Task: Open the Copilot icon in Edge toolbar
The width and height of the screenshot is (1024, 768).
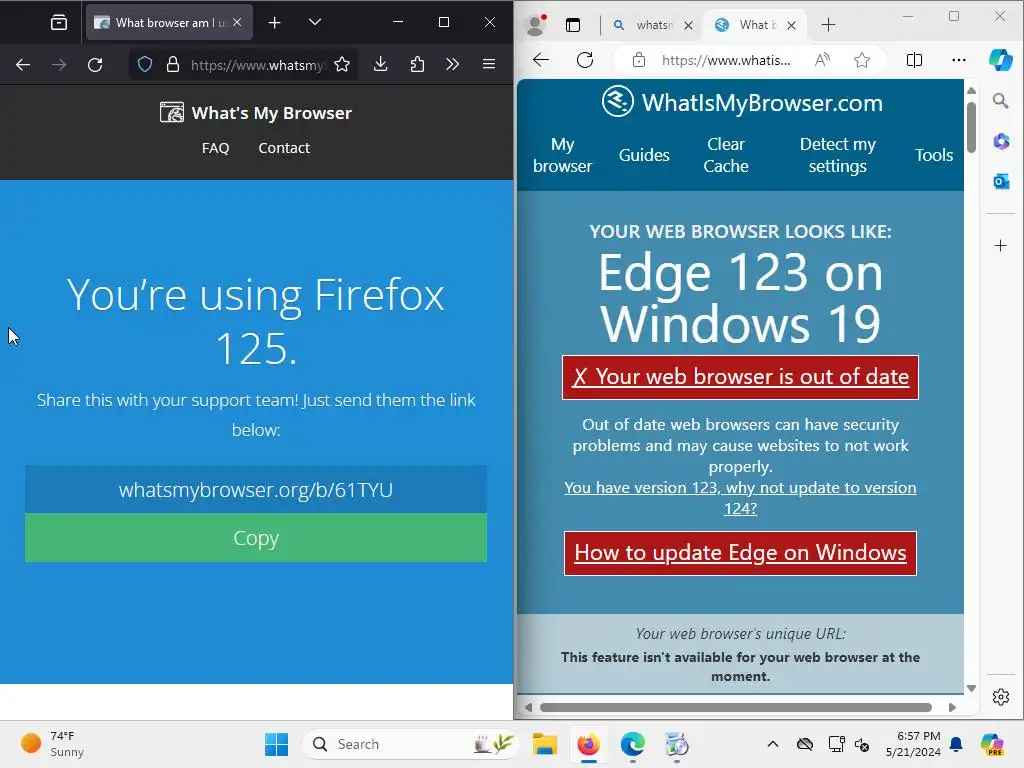Action: click(1000, 60)
